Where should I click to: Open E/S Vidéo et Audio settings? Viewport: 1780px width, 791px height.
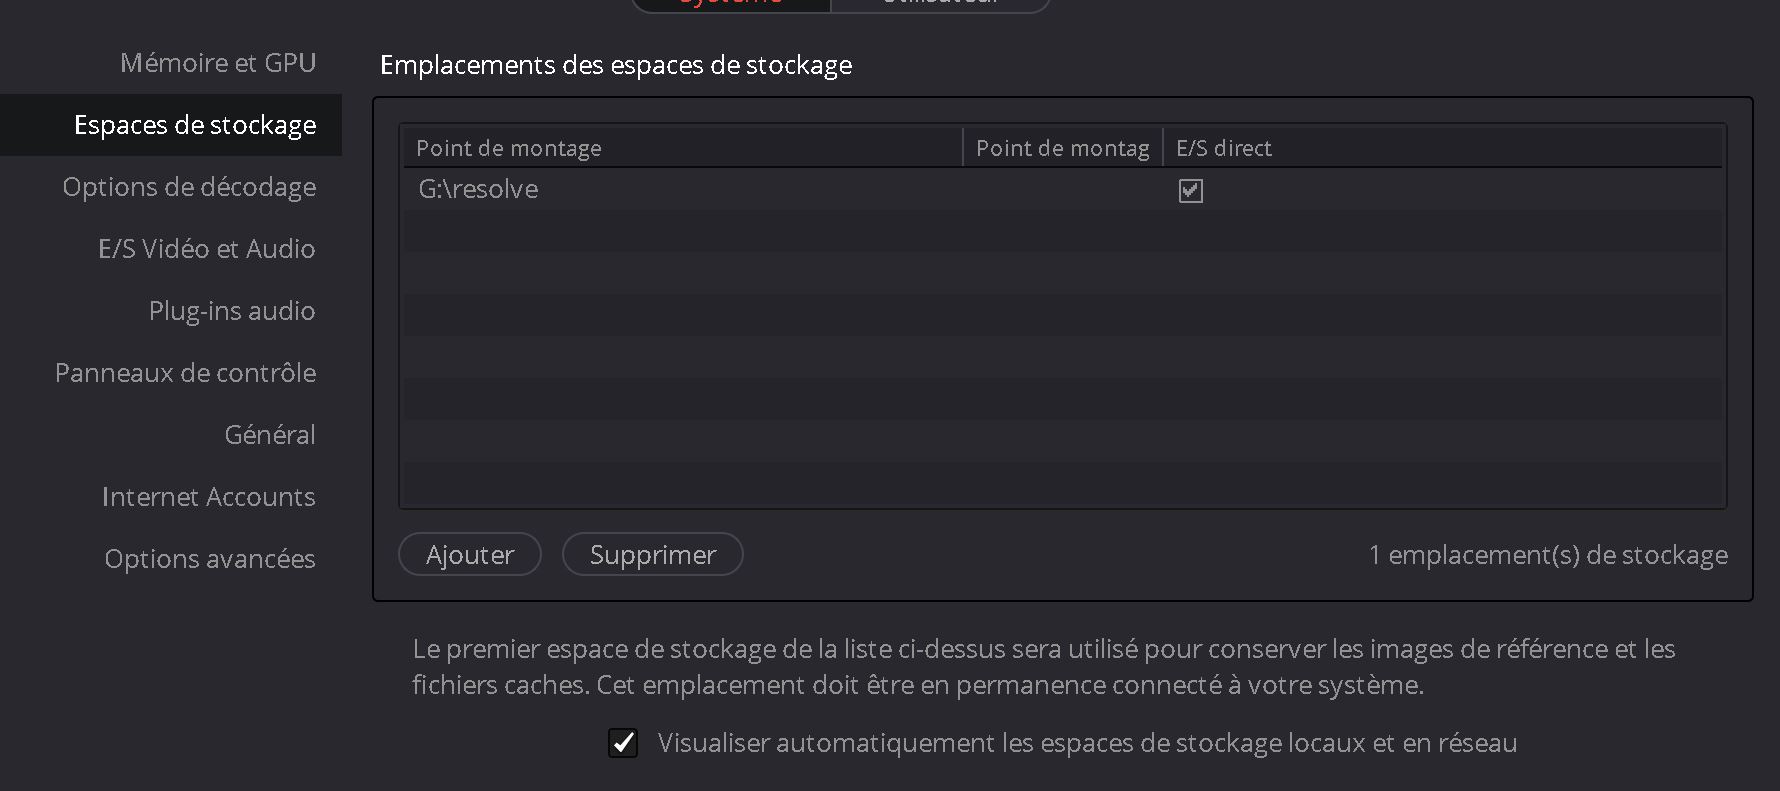[207, 249]
